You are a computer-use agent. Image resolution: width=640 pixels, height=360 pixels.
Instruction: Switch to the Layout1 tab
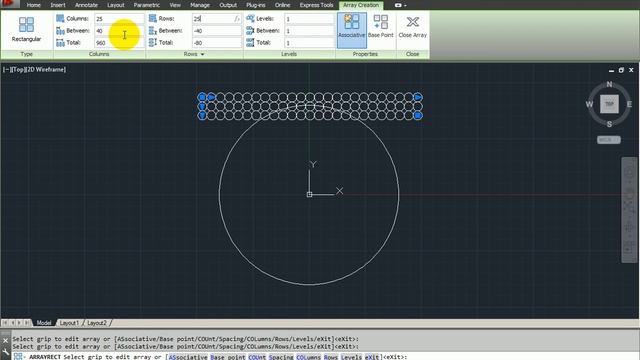pos(69,323)
